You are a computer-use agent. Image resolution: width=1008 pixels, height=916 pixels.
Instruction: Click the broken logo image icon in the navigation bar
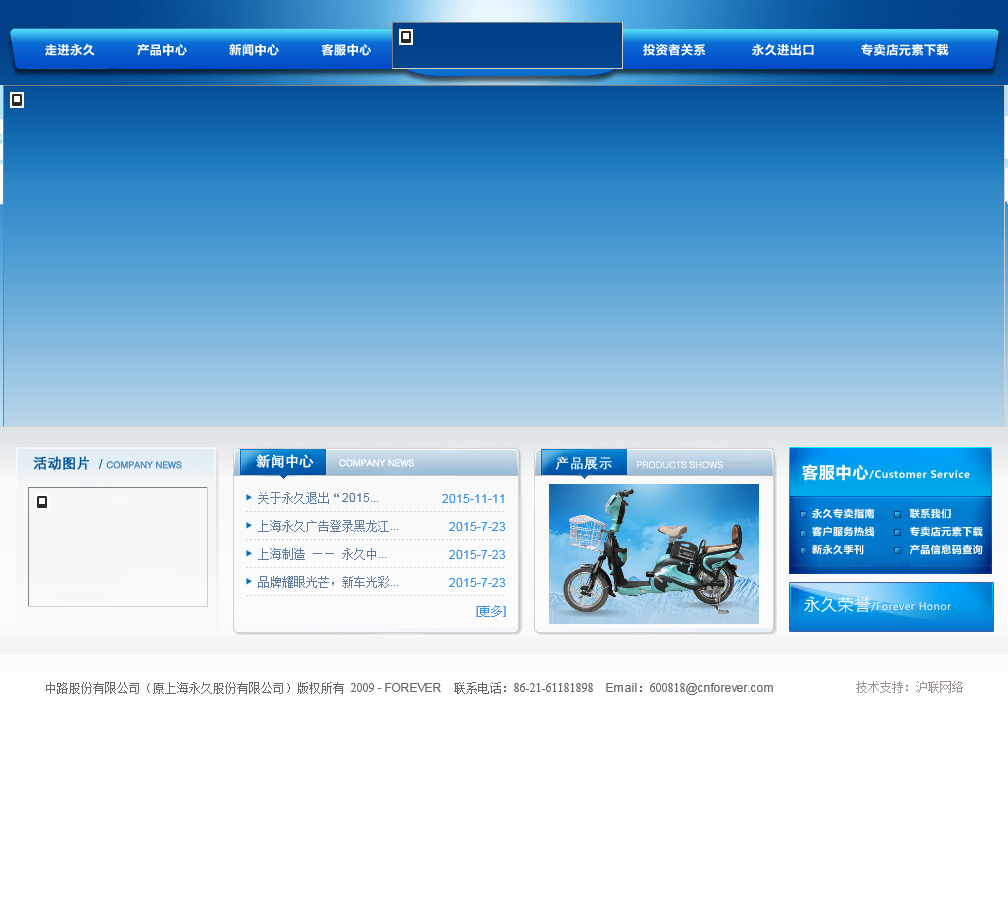[x=406, y=37]
